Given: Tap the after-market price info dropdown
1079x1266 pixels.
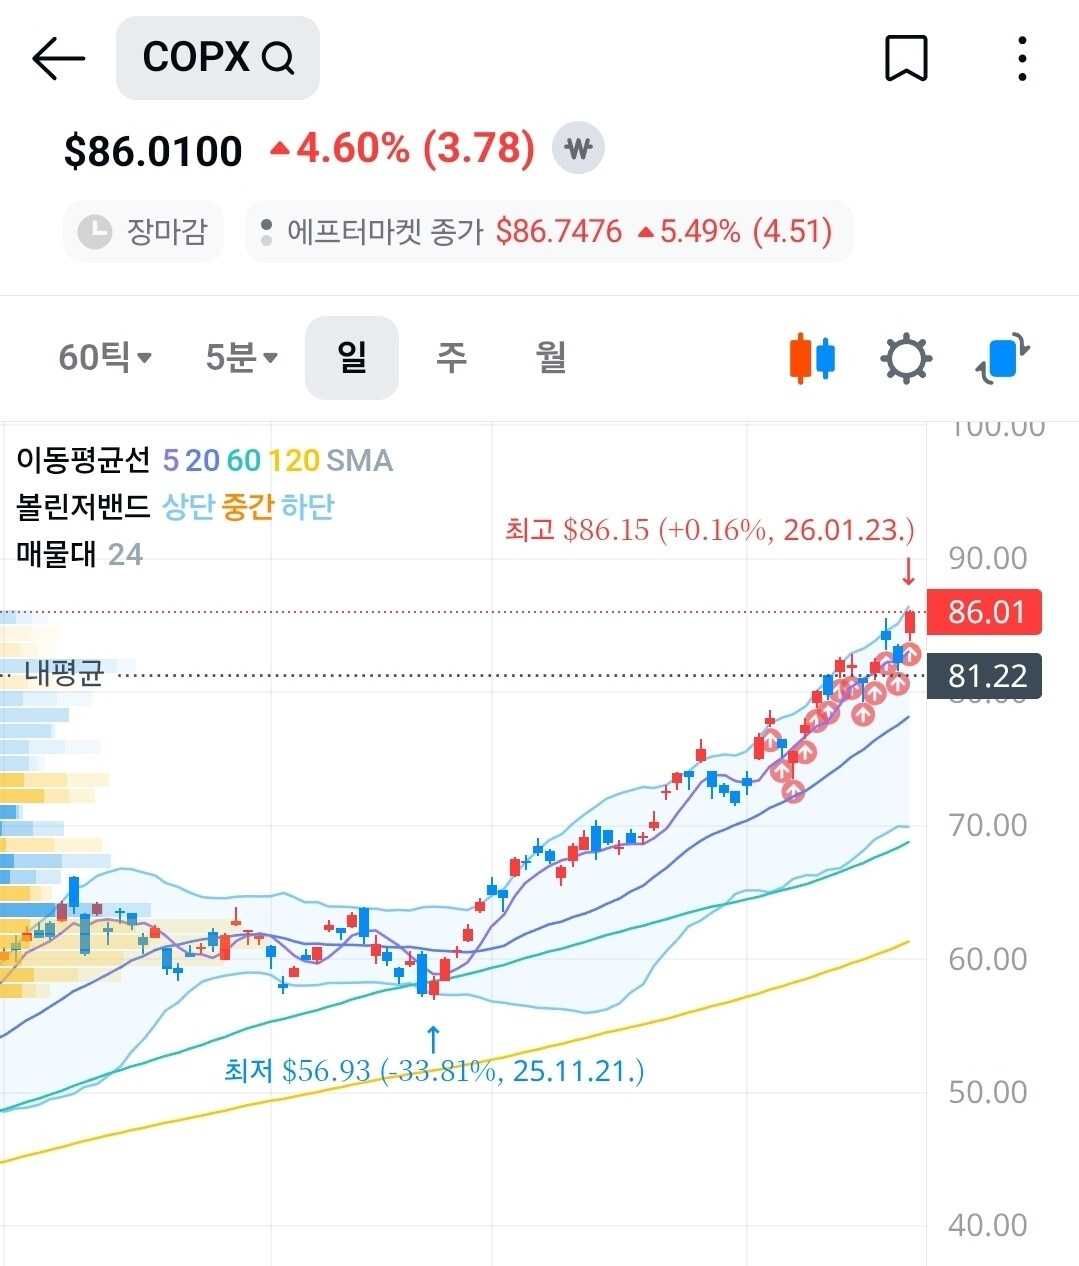Looking at the screenshot, I should 548,232.
